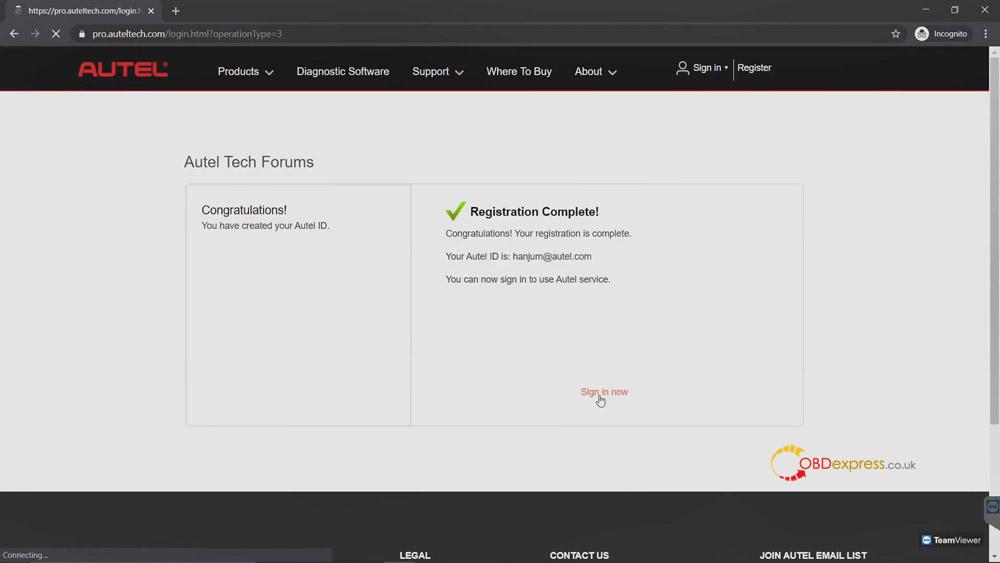Click JOIN AUTEL EMAIL LIST heading

click(812, 555)
